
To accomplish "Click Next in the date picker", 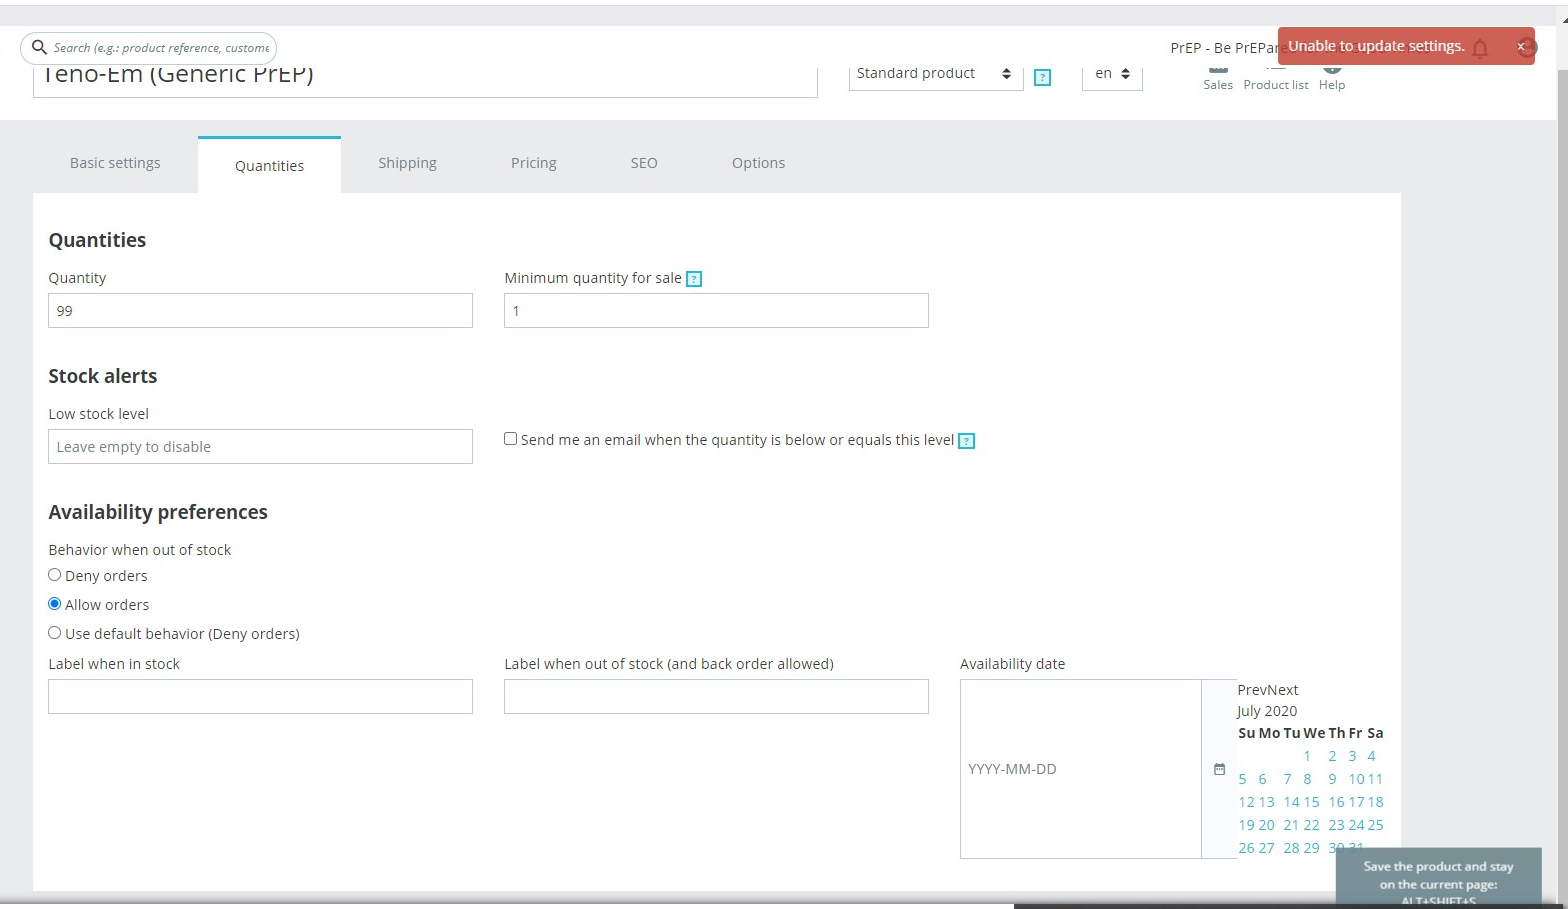I will click(x=1283, y=690).
